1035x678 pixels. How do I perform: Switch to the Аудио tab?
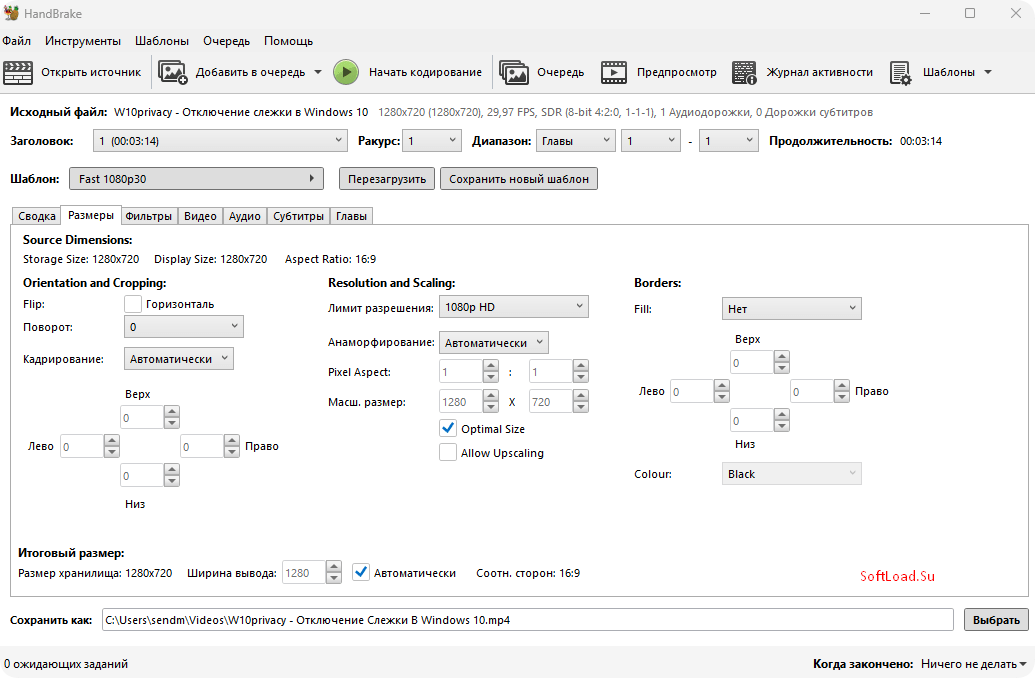click(x=245, y=216)
